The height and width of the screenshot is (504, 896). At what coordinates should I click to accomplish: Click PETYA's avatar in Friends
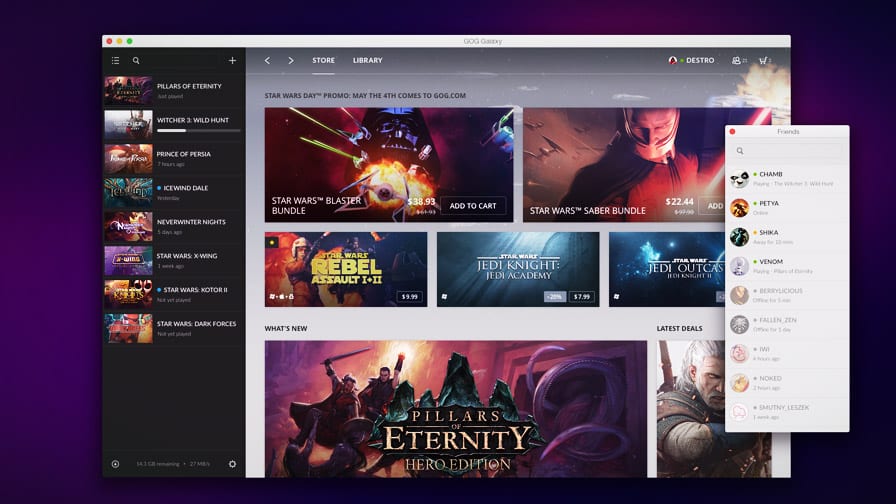[x=739, y=208]
